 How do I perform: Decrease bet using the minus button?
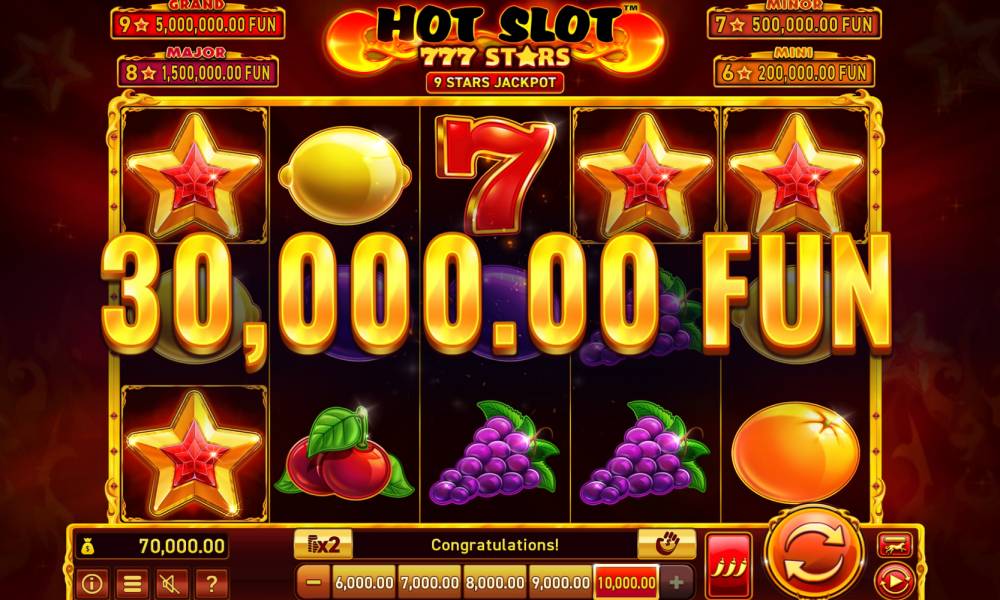coord(314,582)
